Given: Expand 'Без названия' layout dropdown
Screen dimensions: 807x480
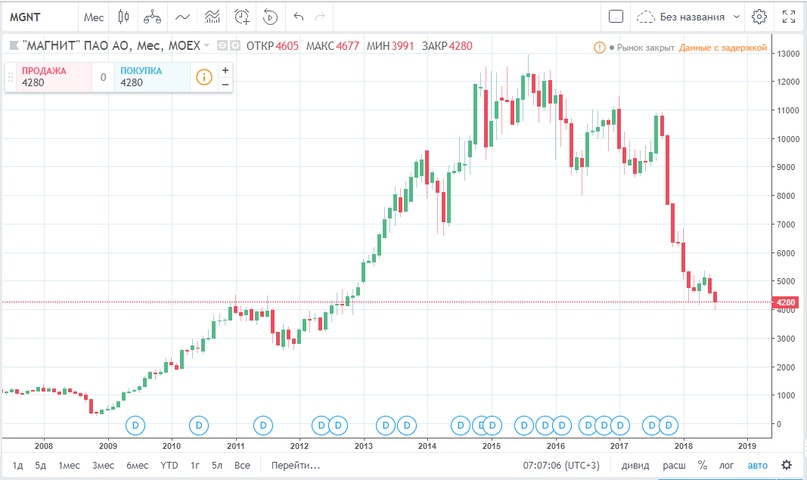Looking at the screenshot, I should [736, 17].
